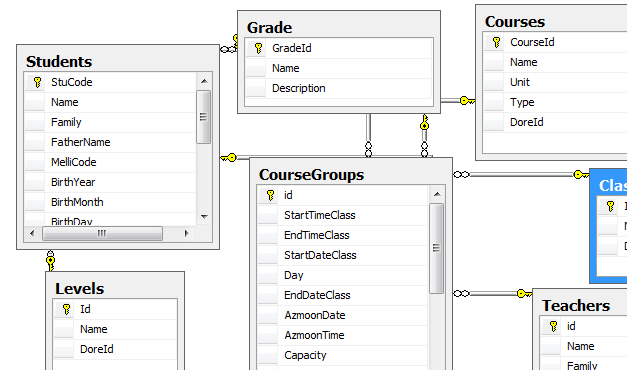Click the relationship key endpoint at Teachers table
Image resolution: width=627 pixels, height=370 pixels.
click(x=524, y=294)
